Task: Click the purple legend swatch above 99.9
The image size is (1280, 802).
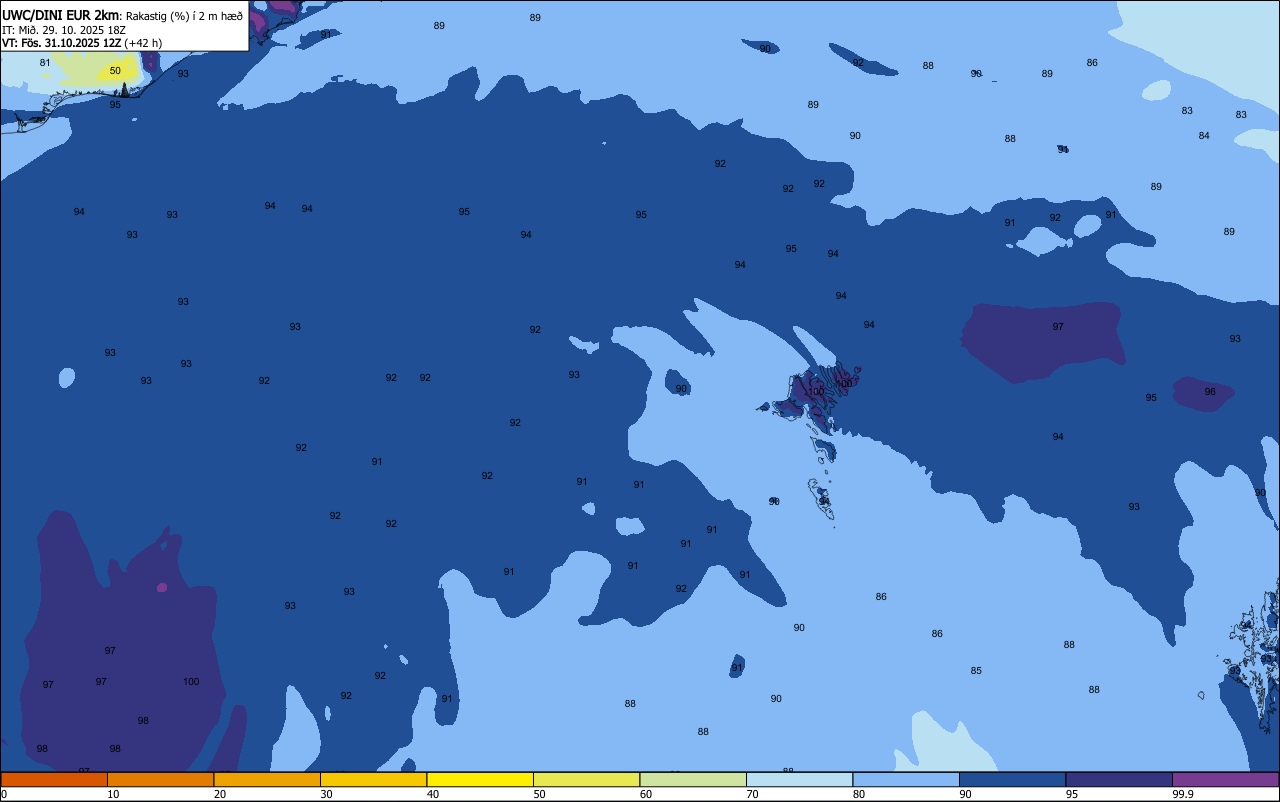Action: (1225, 779)
